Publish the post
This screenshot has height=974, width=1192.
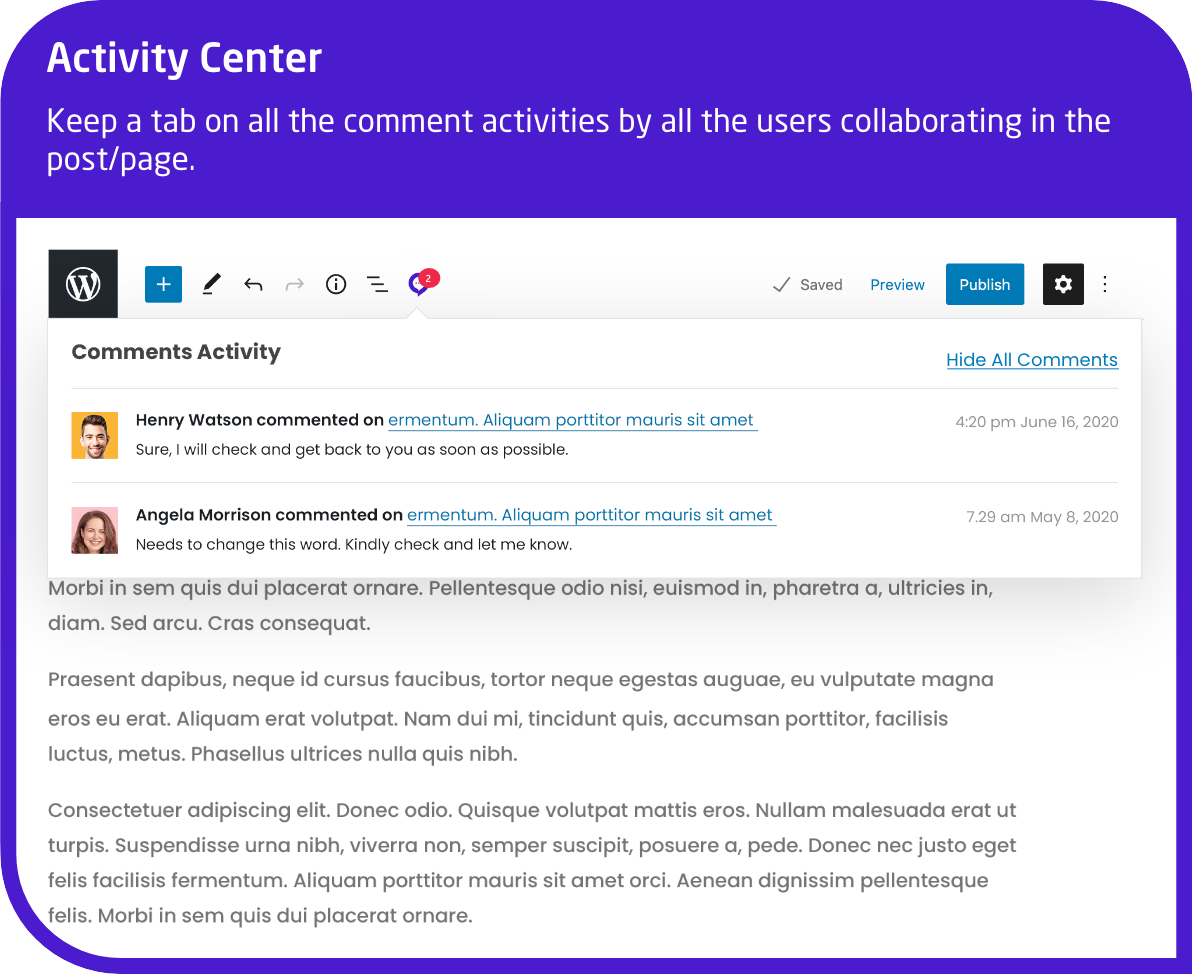pyautogui.click(x=984, y=284)
